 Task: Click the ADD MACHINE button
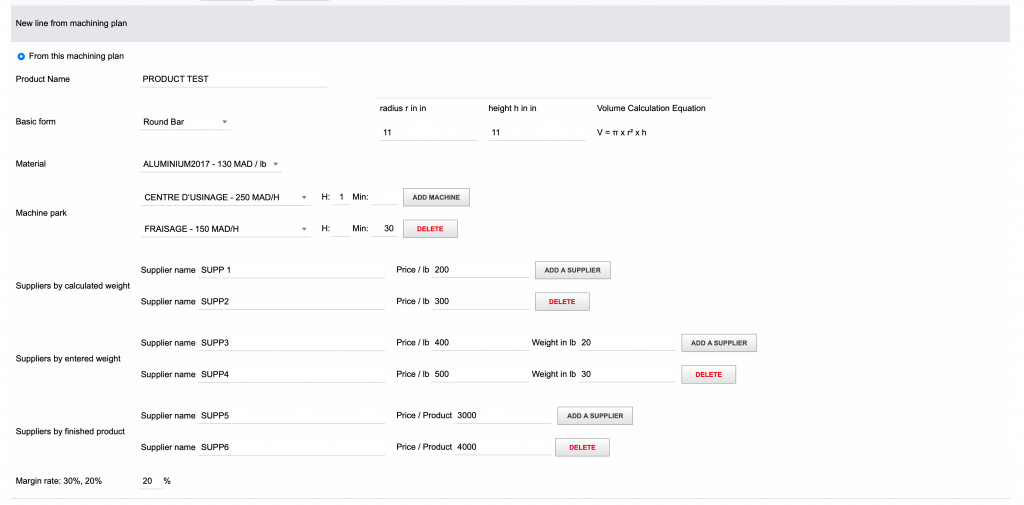(x=436, y=198)
